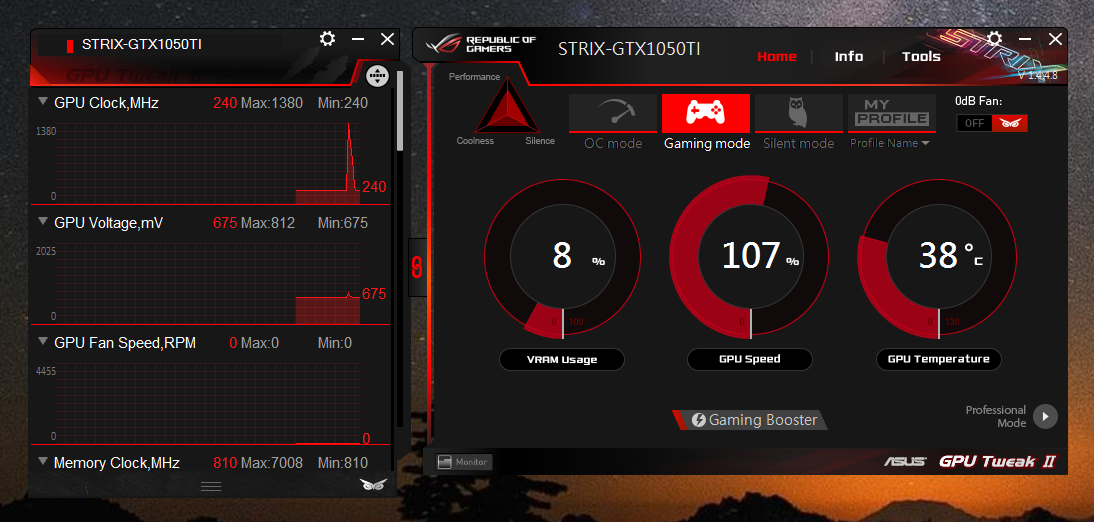1094x522 pixels.
Task: Open MY PROFILE tile
Action: tap(892, 113)
